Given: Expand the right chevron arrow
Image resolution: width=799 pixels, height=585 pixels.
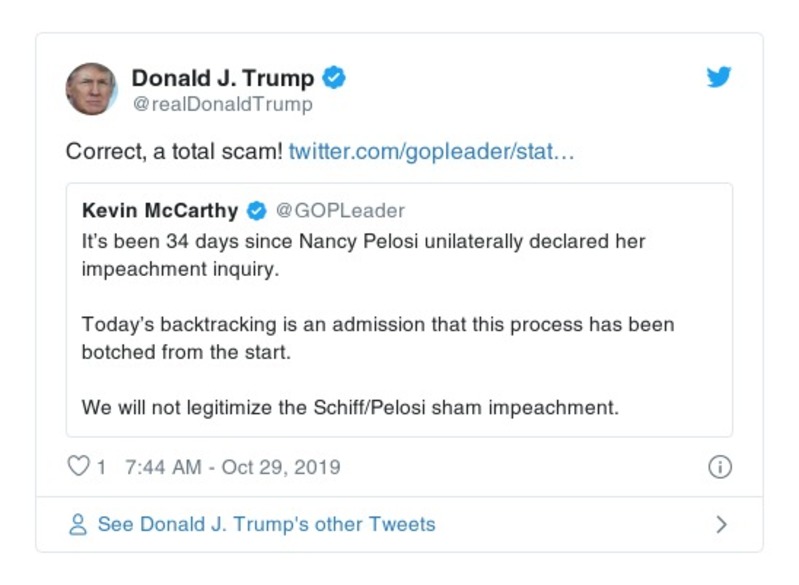Looking at the screenshot, I should pos(722,525).
